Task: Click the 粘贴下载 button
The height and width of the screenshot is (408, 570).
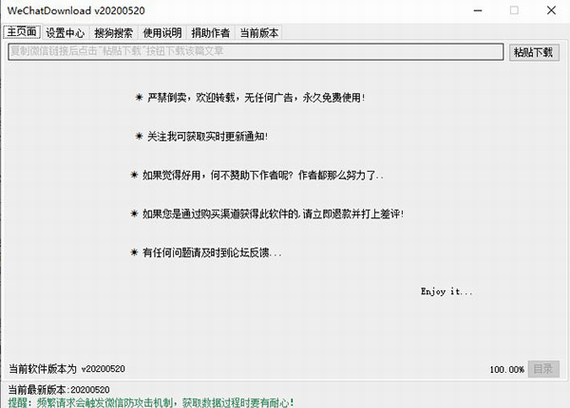Action: click(534, 52)
